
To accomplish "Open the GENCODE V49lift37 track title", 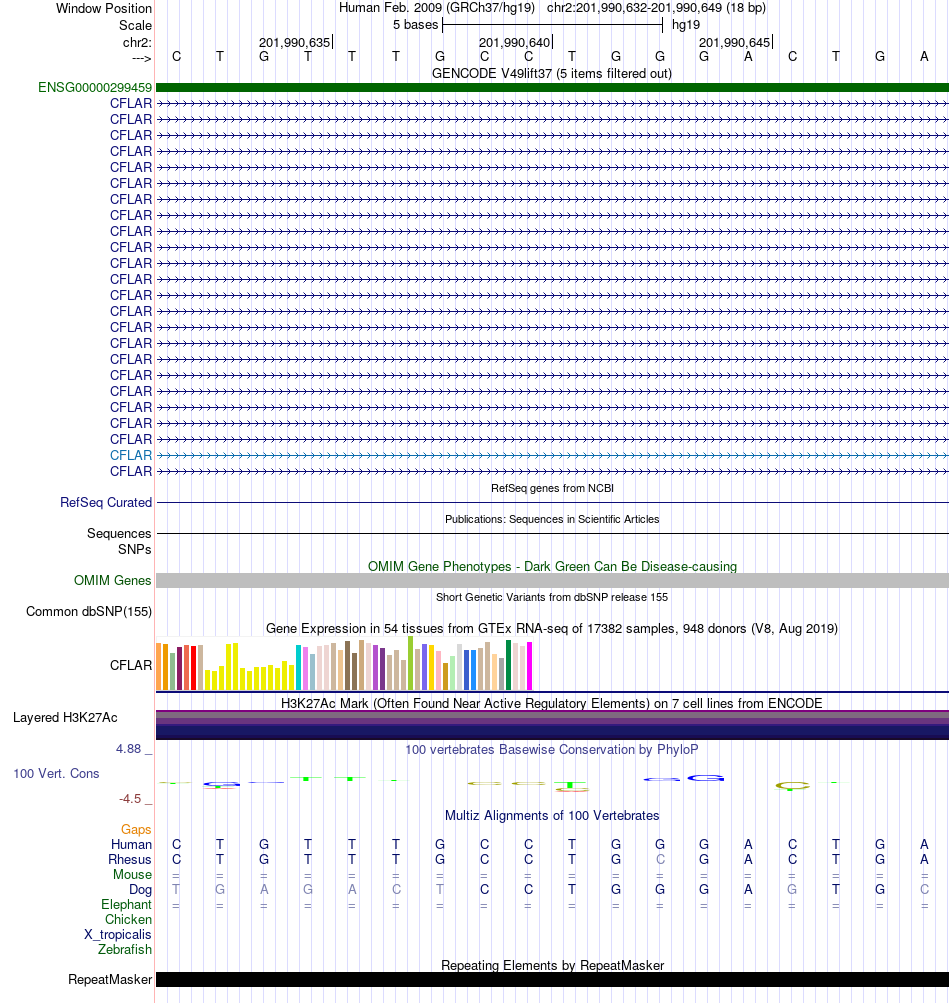I will click(552, 74).
